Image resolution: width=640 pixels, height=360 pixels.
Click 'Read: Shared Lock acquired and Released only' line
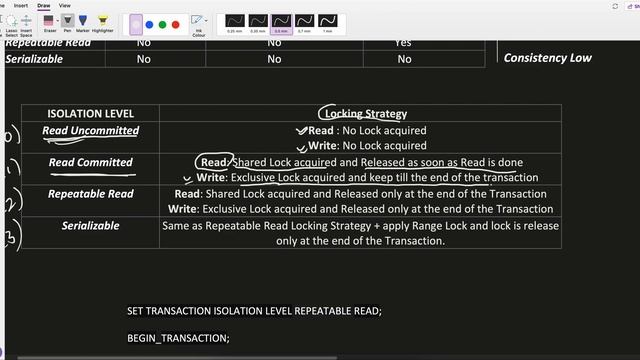coord(360,194)
